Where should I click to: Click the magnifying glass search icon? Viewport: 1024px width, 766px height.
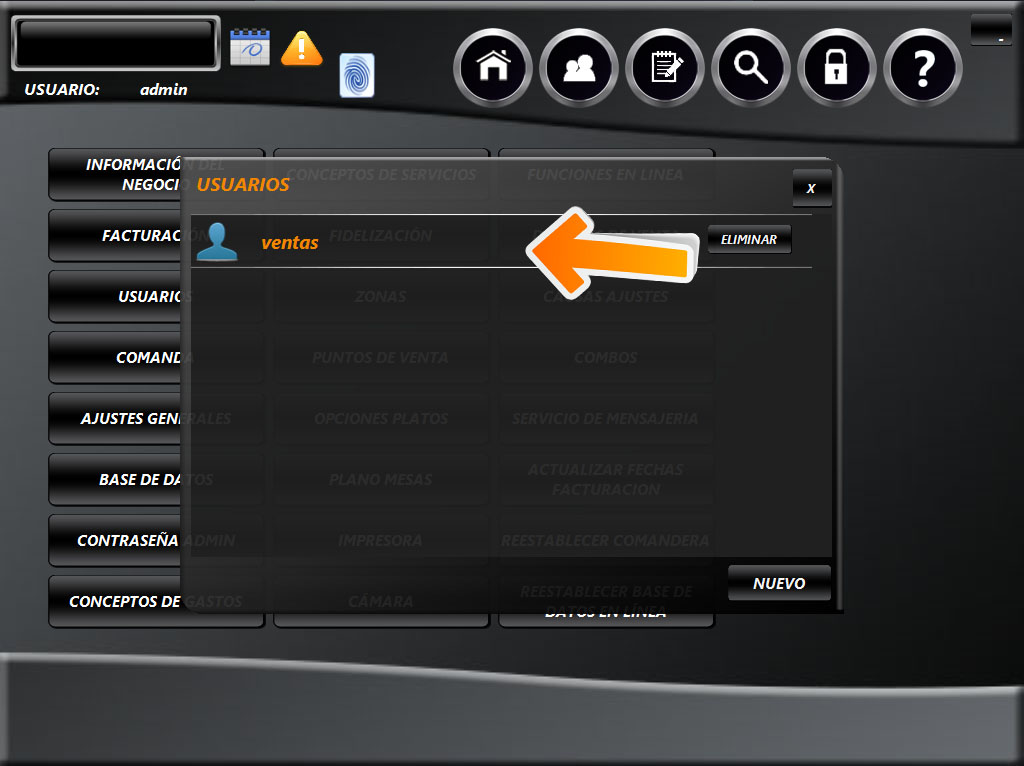coord(750,68)
